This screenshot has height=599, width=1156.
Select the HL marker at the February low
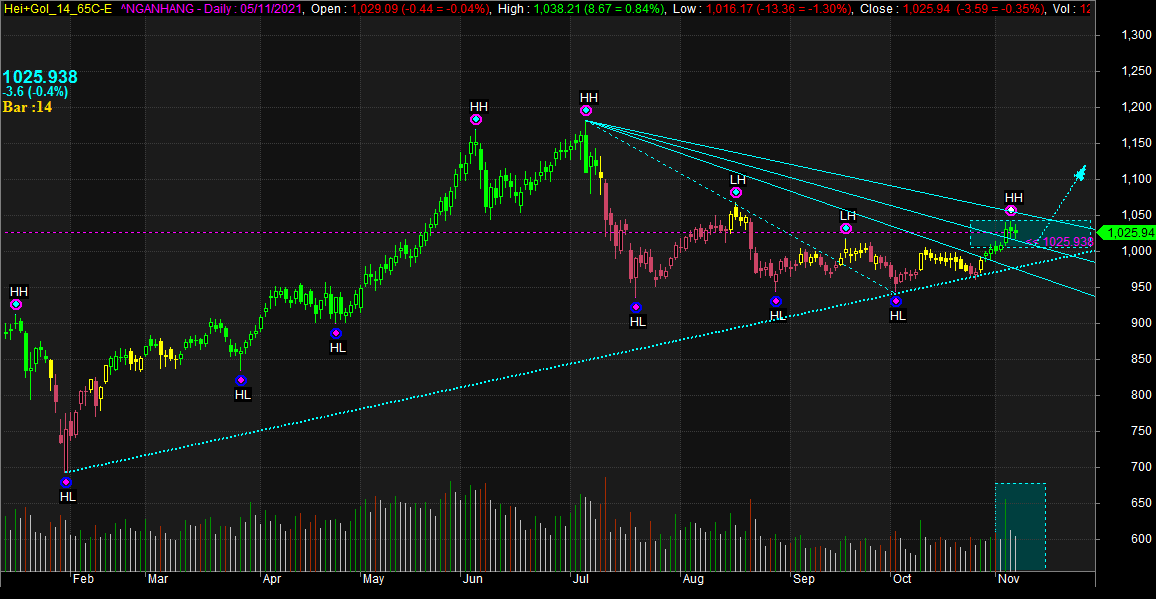(x=66, y=482)
